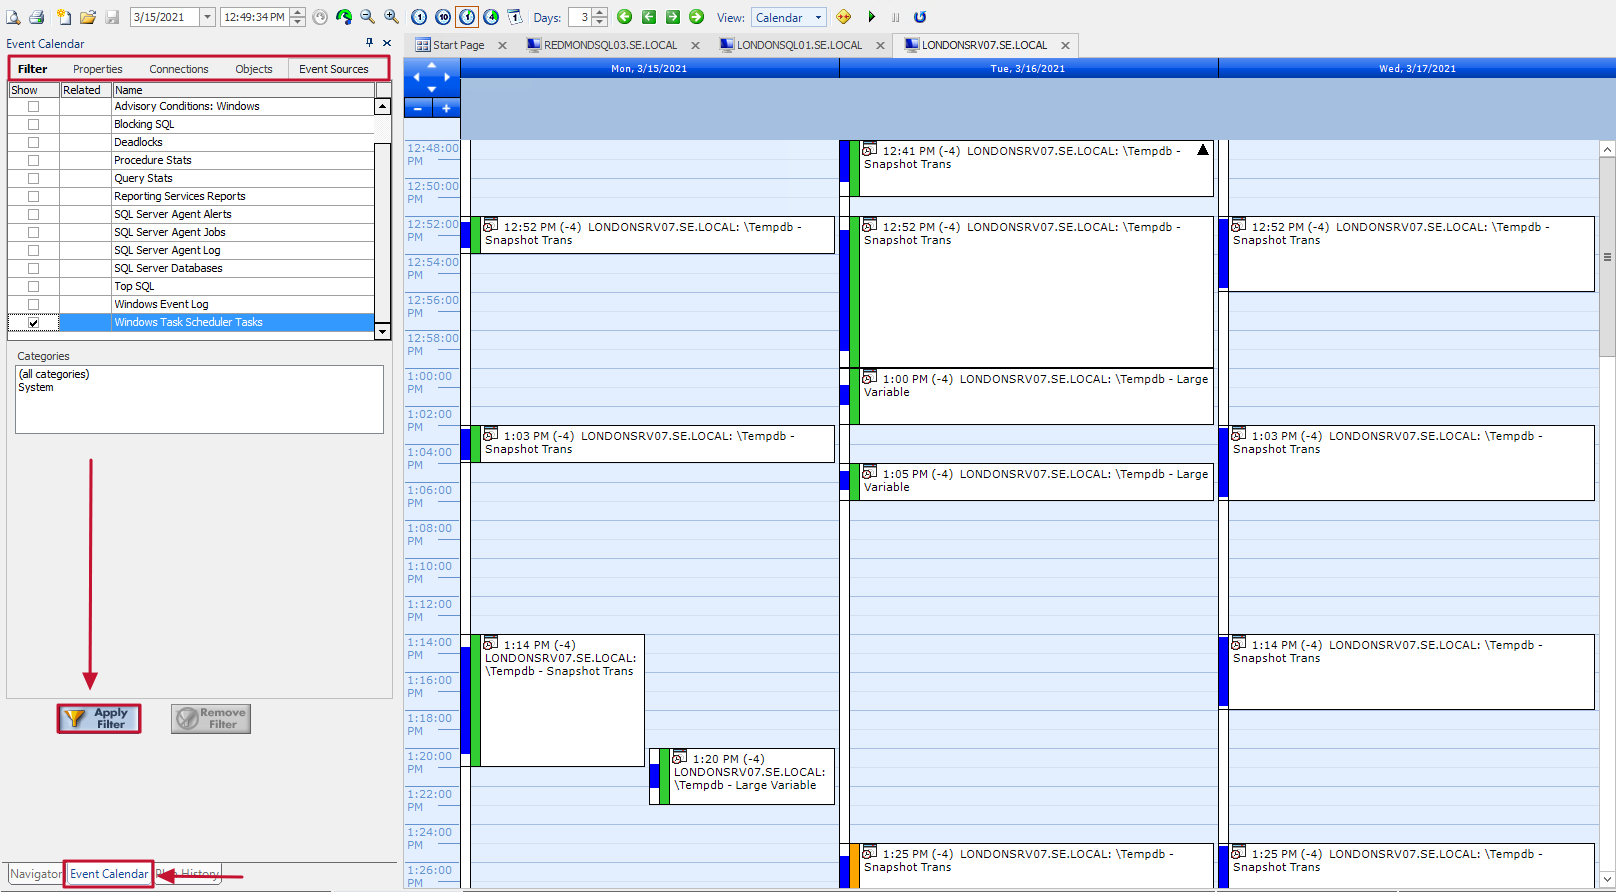Viewport: 1616px width, 892px height.
Task: Open print preview from the toolbar
Action: [13, 17]
